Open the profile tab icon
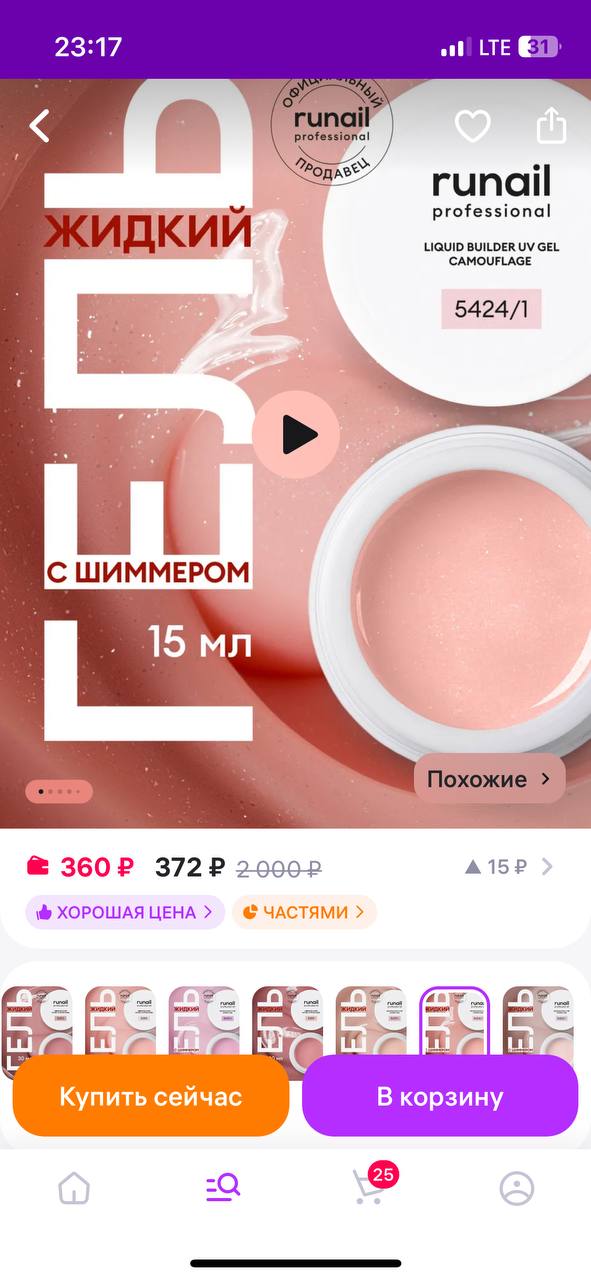 (517, 1188)
